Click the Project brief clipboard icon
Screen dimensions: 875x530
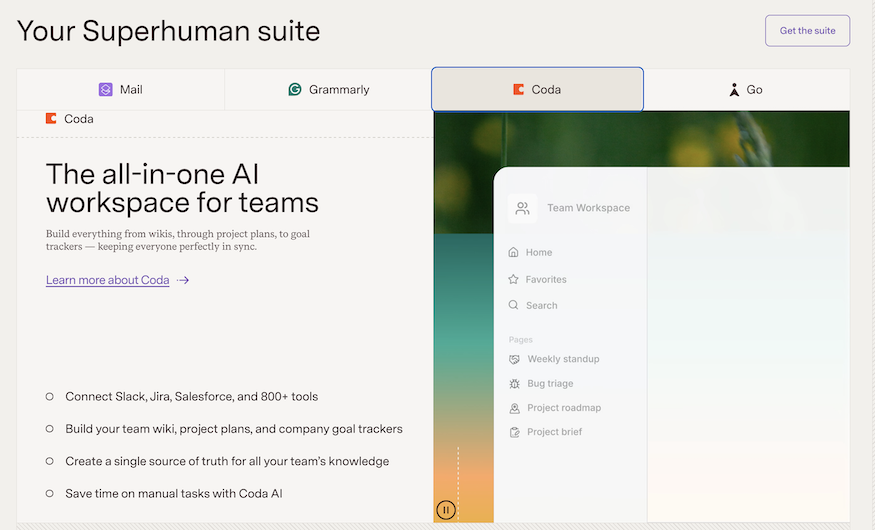(515, 432)
